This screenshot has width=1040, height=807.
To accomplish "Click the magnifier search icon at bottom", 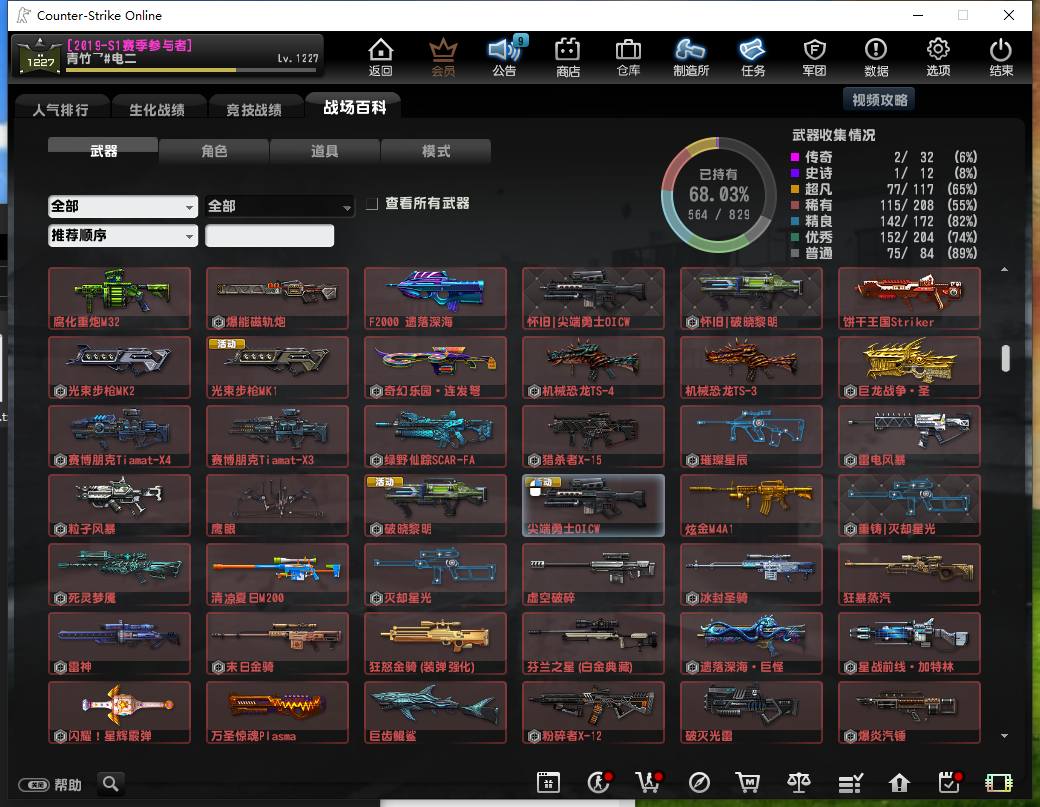I will pos(111,784).
